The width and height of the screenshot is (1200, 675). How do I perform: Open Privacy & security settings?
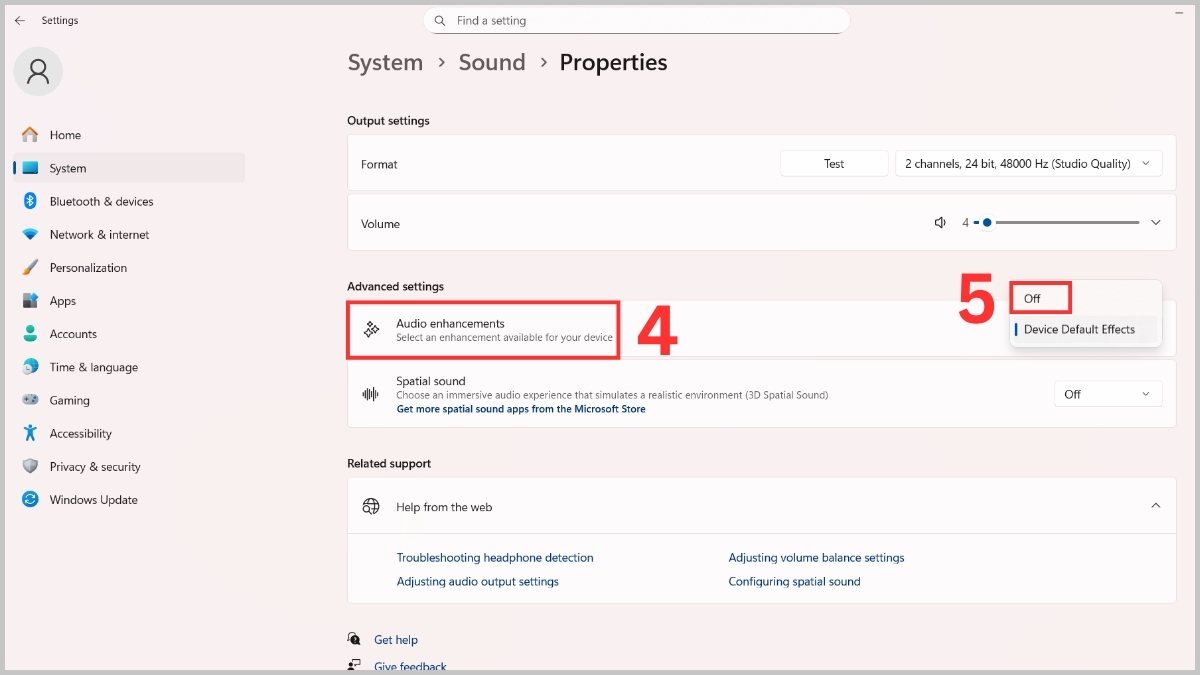click(x=95, y=466)
